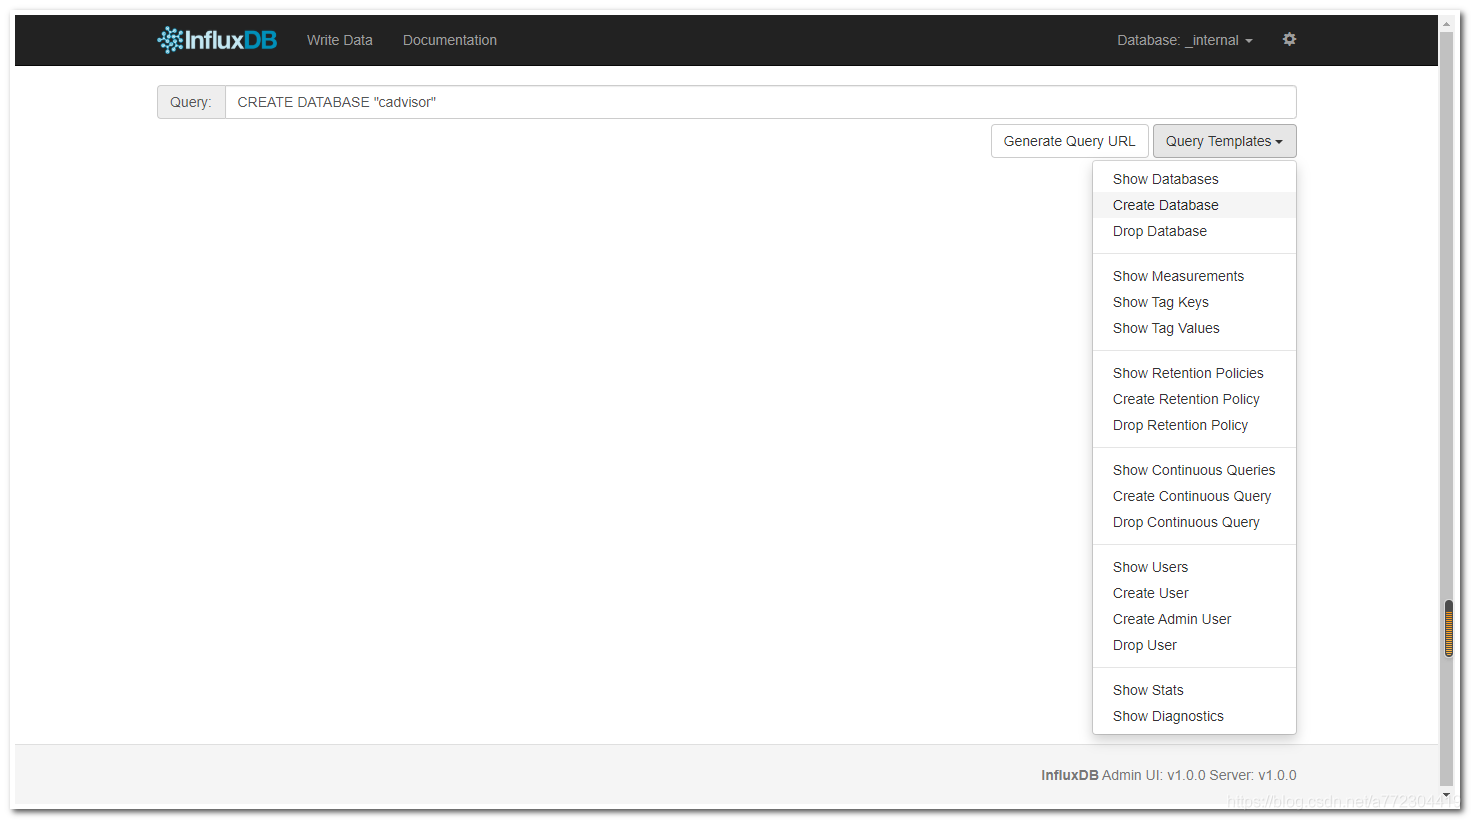Click the Query: label
The width and height of the screenshot is (1471, 820).
[x=191, y=102]
